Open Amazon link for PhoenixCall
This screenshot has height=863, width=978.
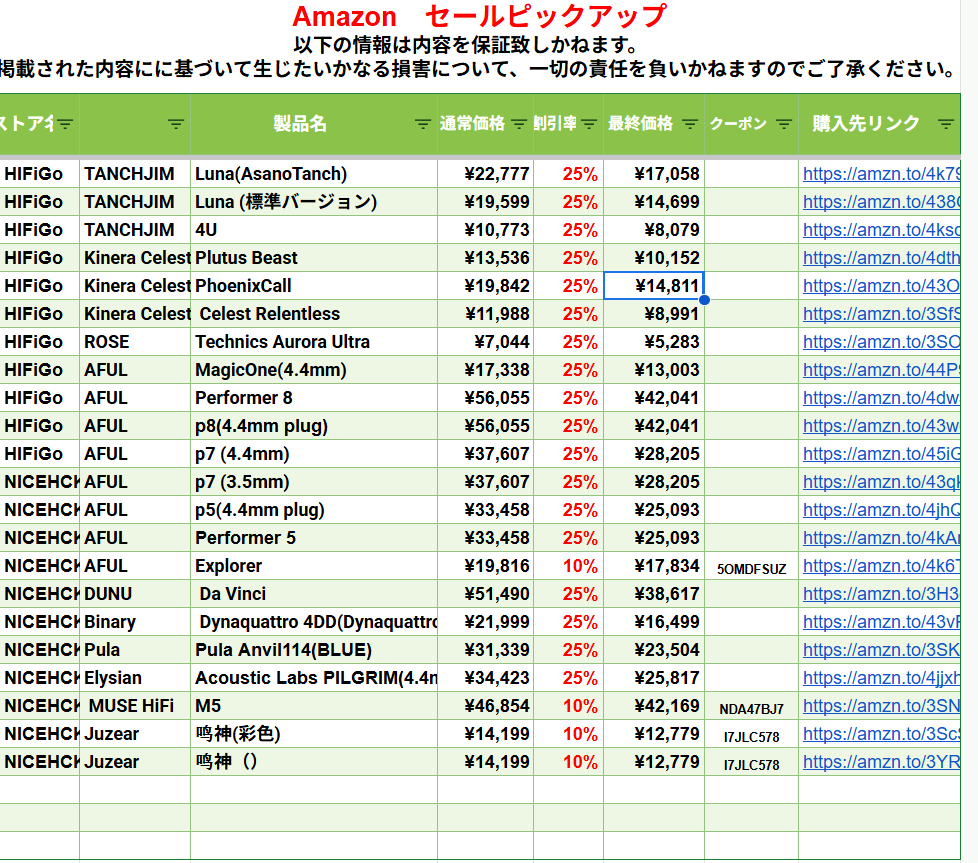click(881, 286)
